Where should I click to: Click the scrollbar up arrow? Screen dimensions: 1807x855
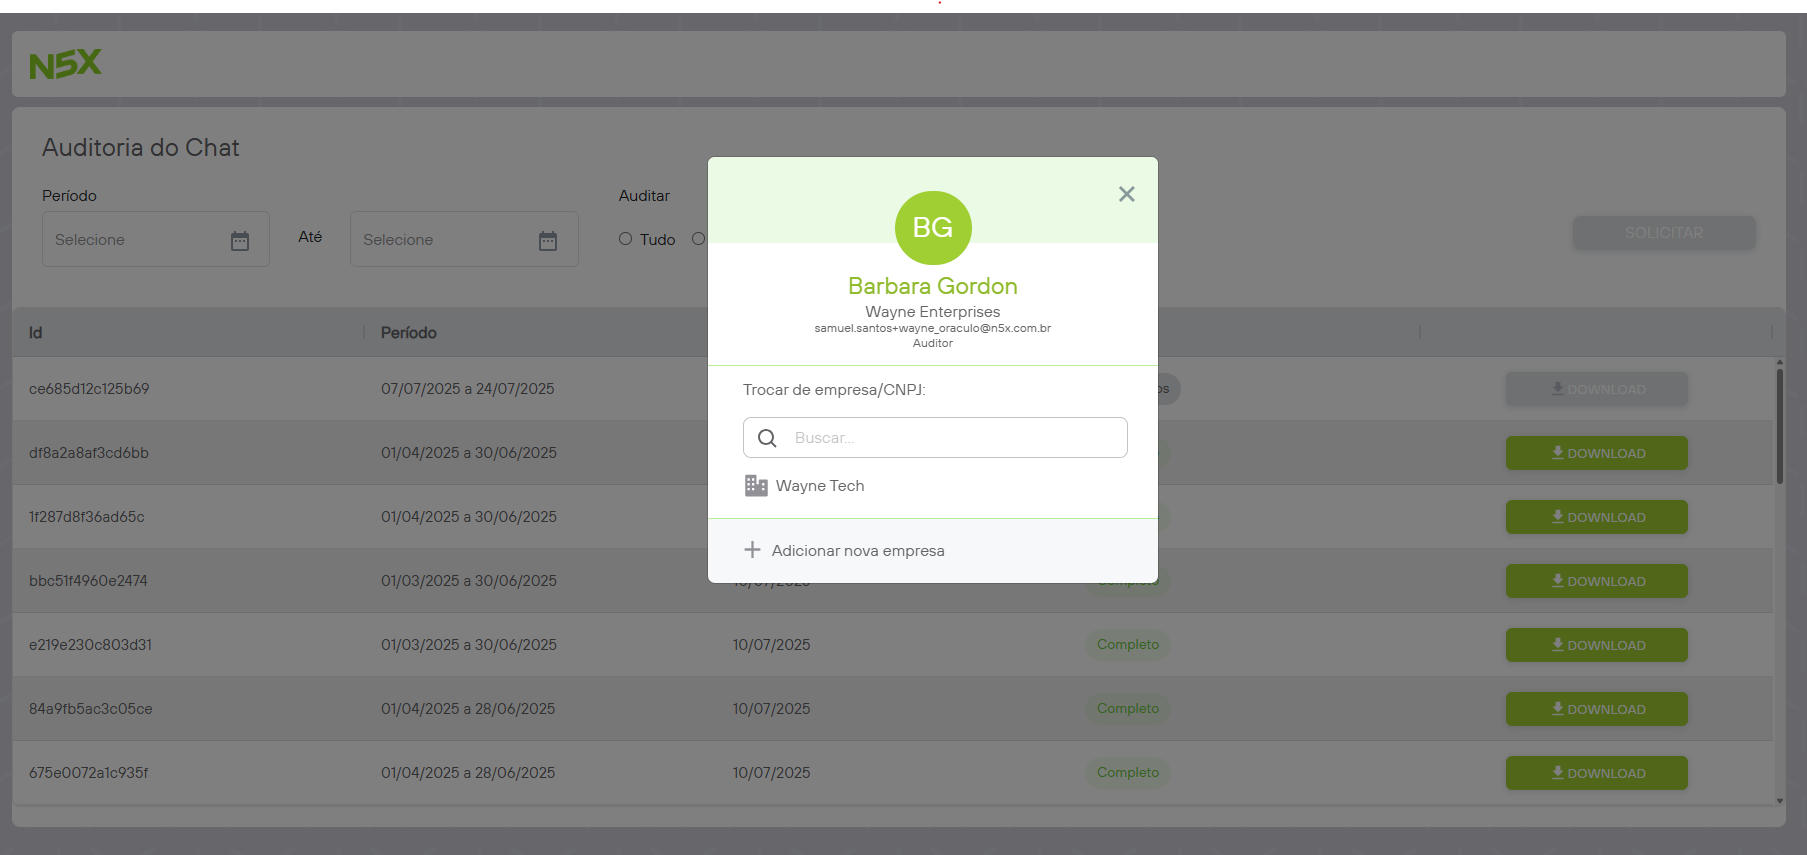pyautogui.click(x=1779, y=362)
